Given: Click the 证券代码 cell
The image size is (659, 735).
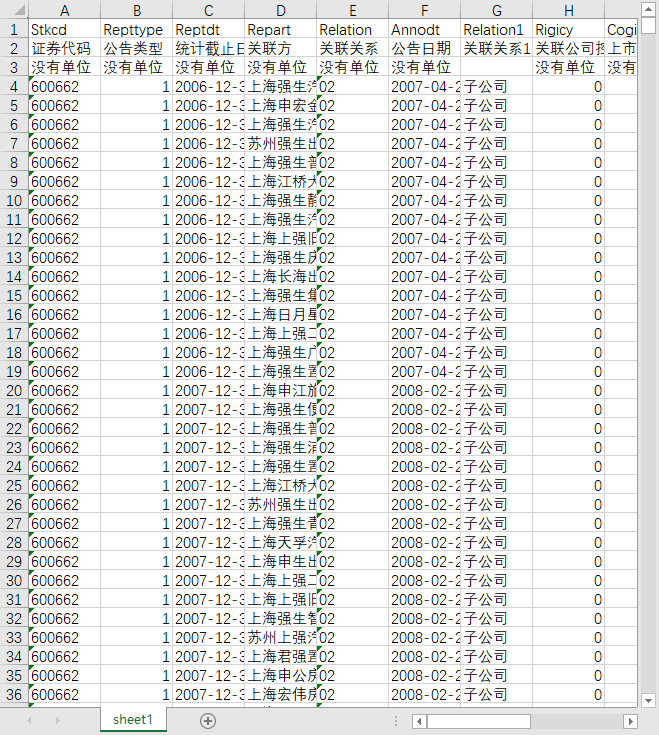Looking at the screenshot, I should click(65, 48).
